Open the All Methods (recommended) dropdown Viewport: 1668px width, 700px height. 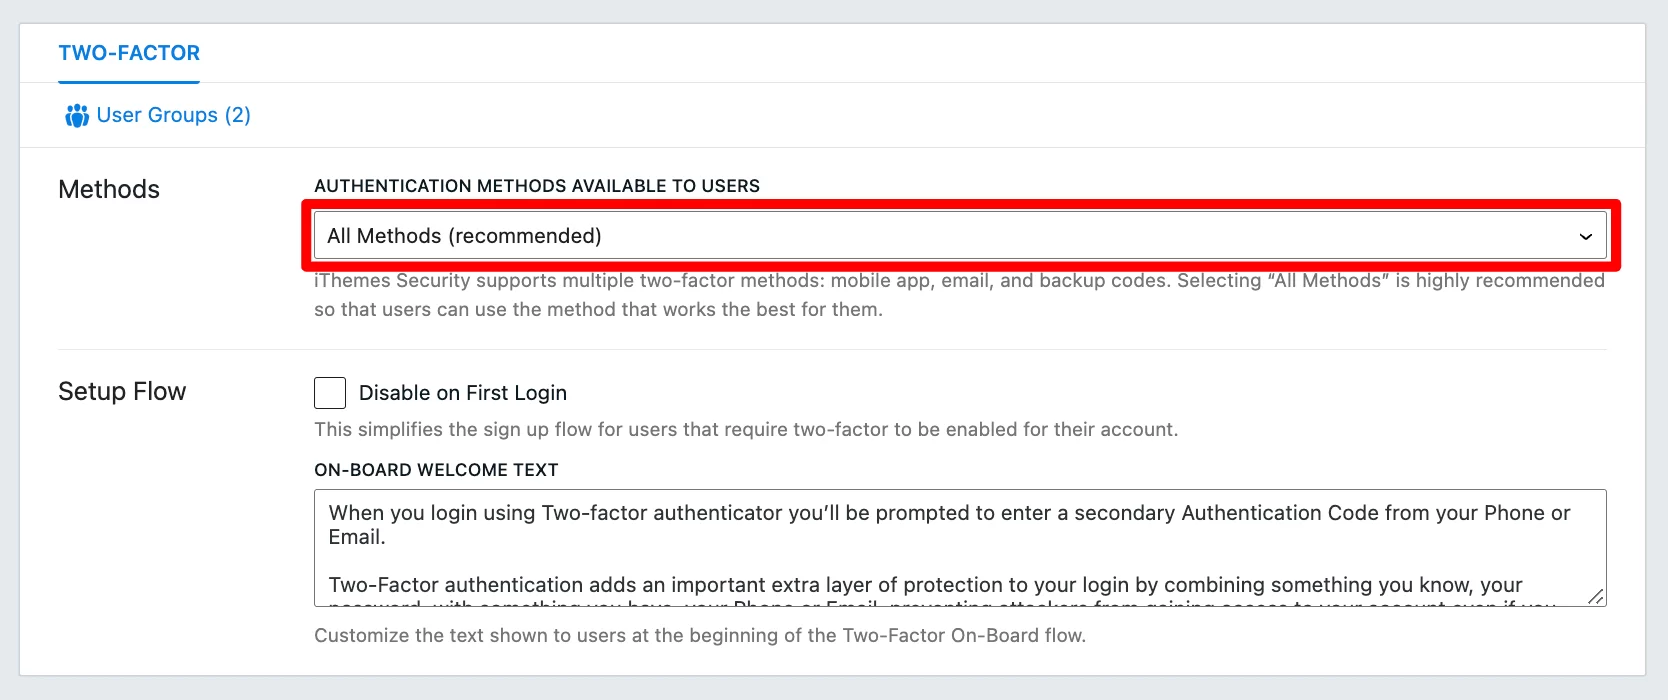pyautogui.click(x=960, y=236)
